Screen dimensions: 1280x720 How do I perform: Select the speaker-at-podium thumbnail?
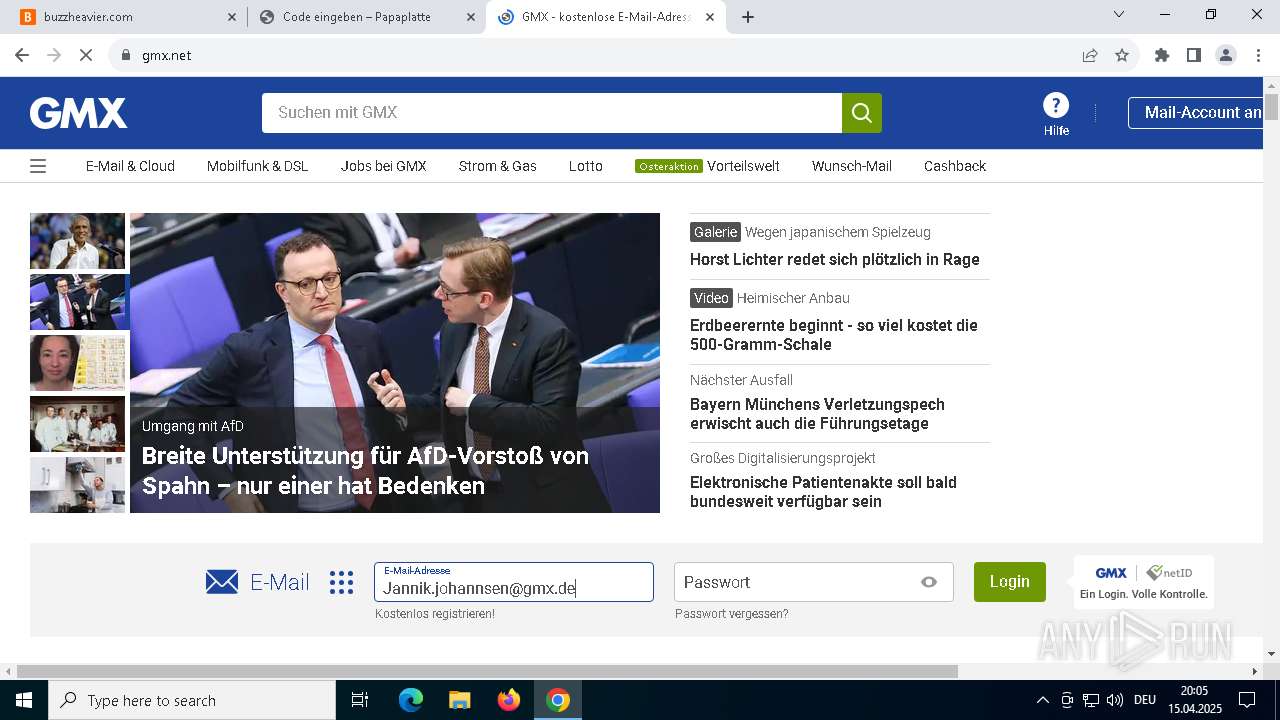click(x=77, y=241)
